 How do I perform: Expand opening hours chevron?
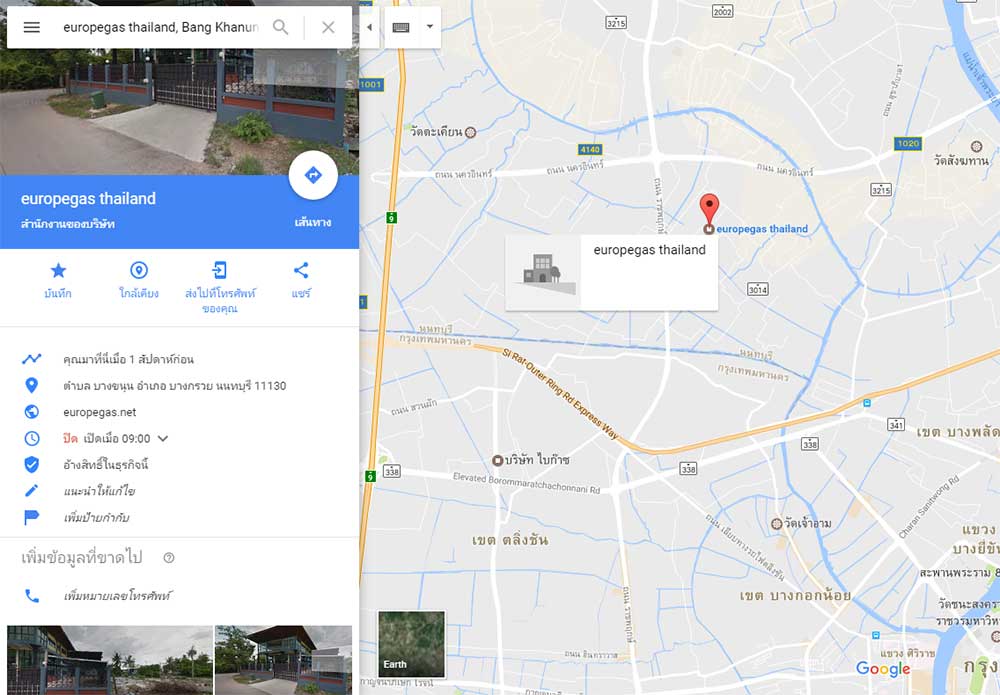[163, 439]
